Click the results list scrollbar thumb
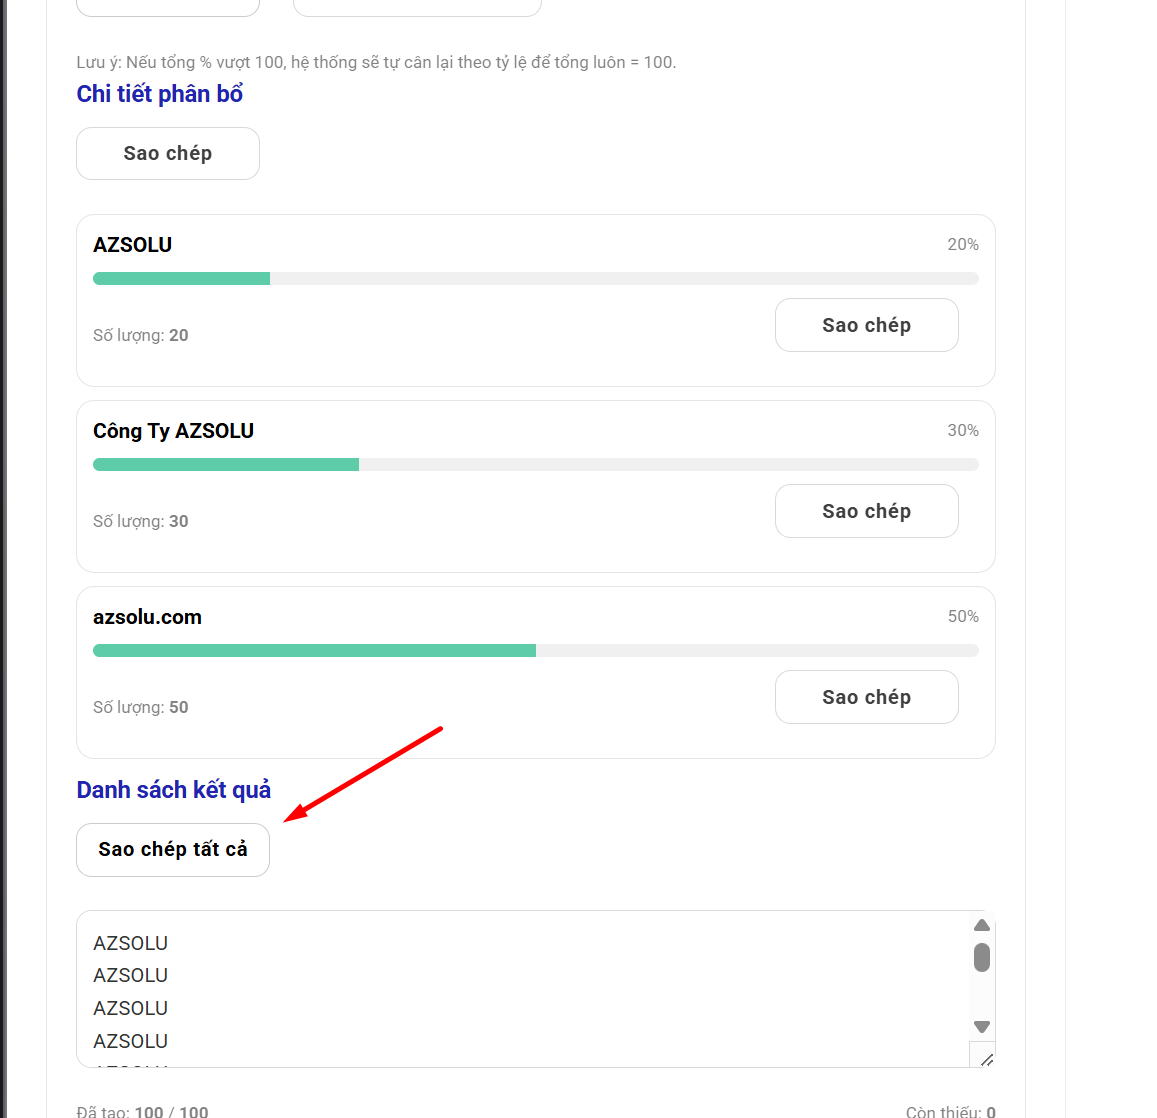Viewport: 1157px width, 1118px height. 981,958
